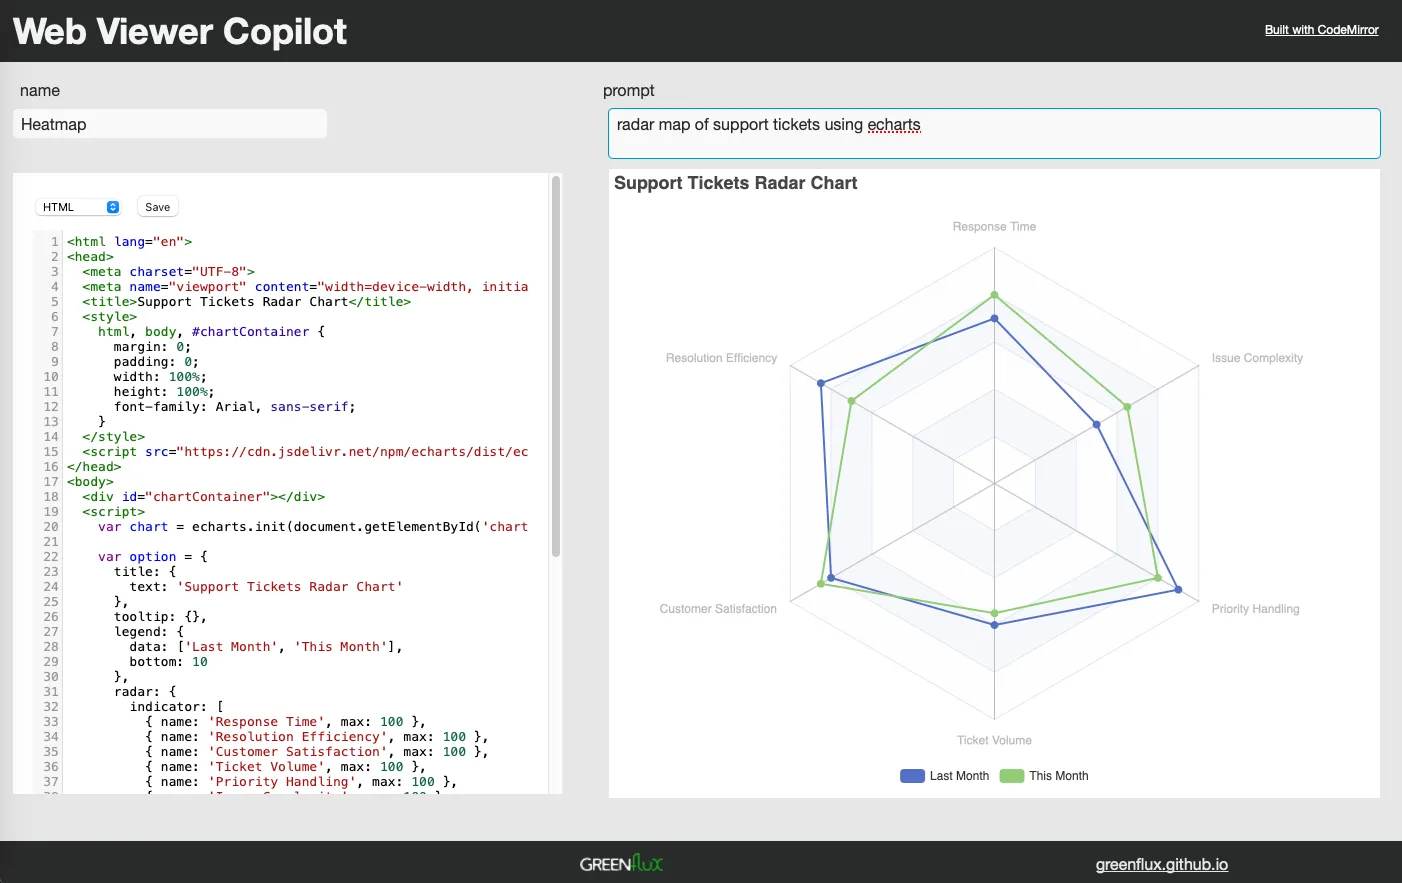
Task: Open the HTML language dropdown
Action: point(78,207)
